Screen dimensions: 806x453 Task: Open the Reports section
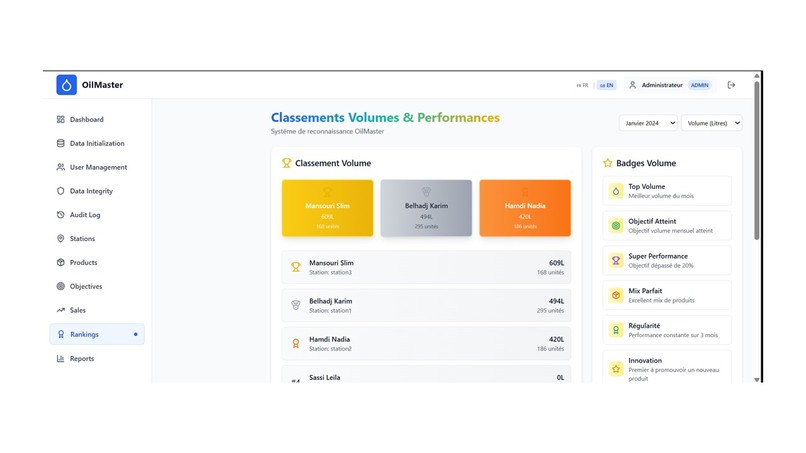[x=97, y=358]
